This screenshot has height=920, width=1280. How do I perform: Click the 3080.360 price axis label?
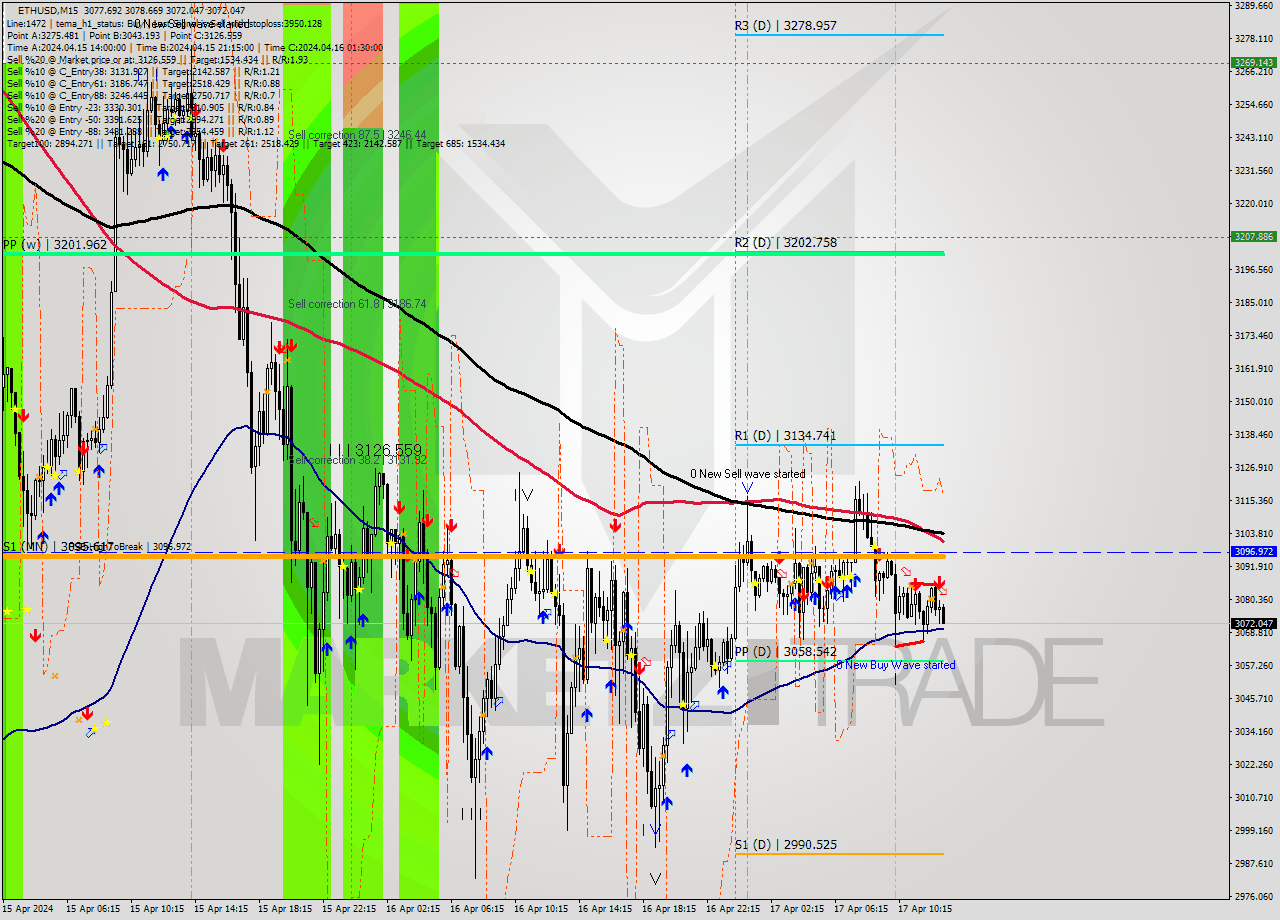(x=1253, y=599)
